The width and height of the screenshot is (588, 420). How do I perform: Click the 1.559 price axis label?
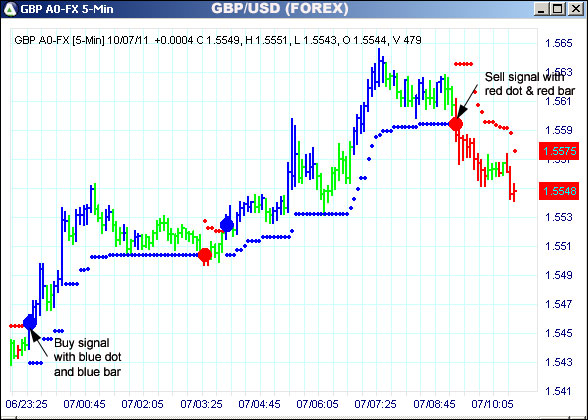559,130
